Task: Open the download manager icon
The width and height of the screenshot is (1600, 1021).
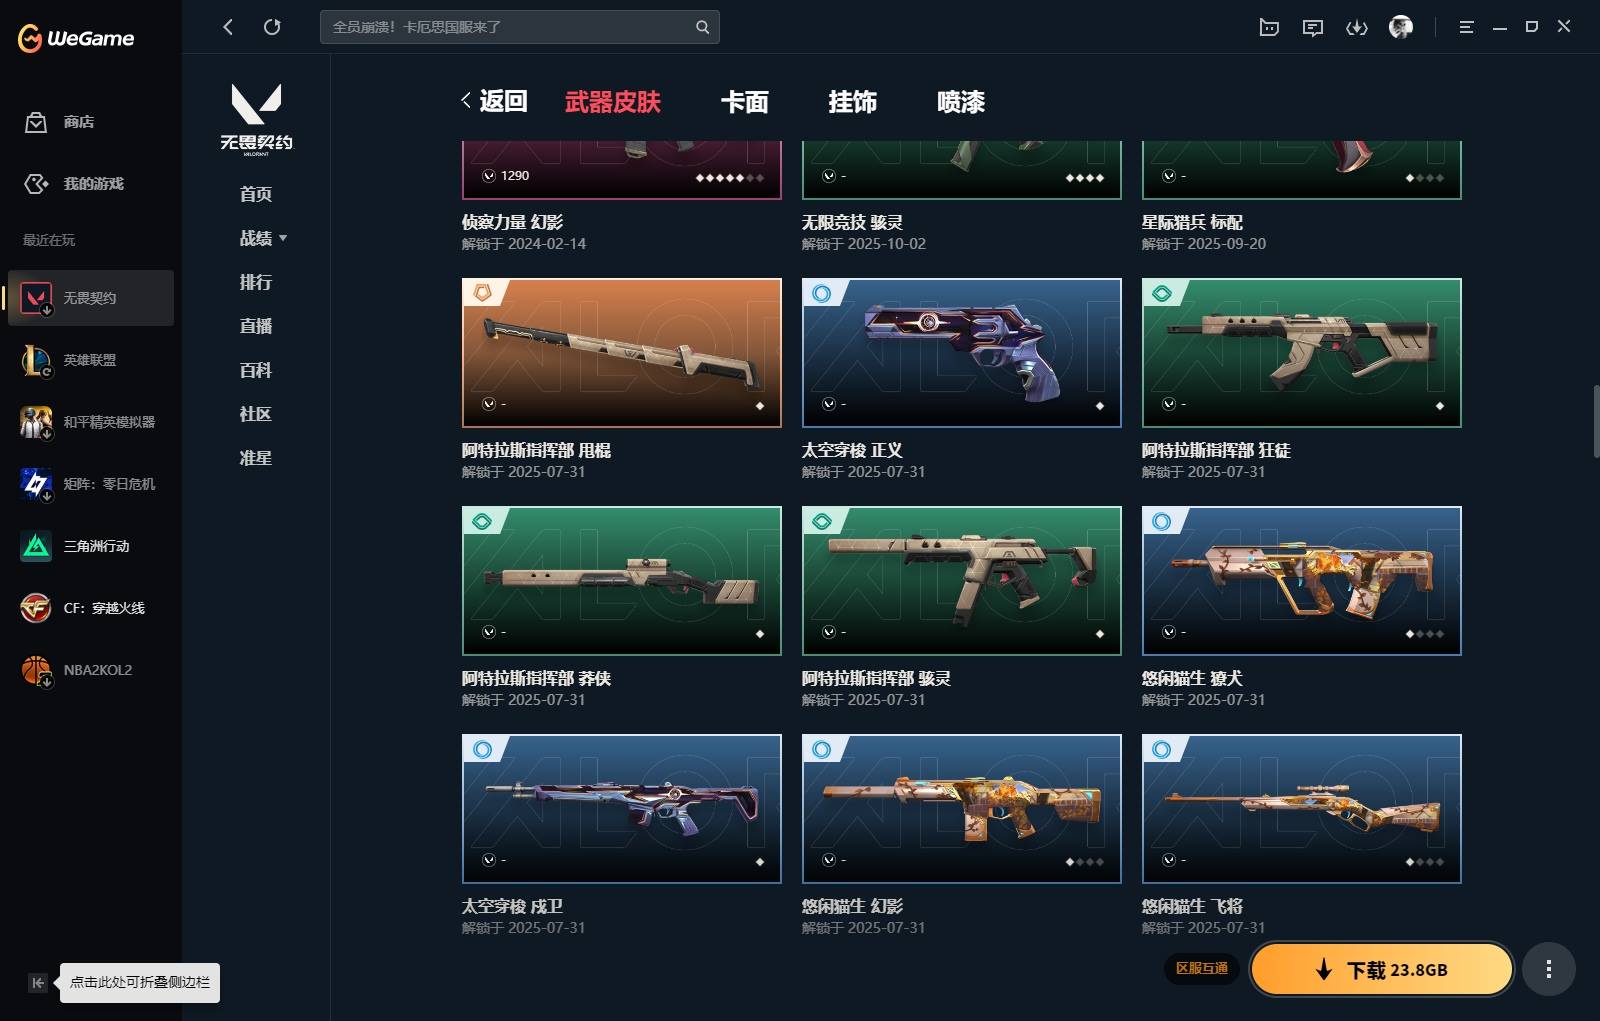Action: [1356, 27]
